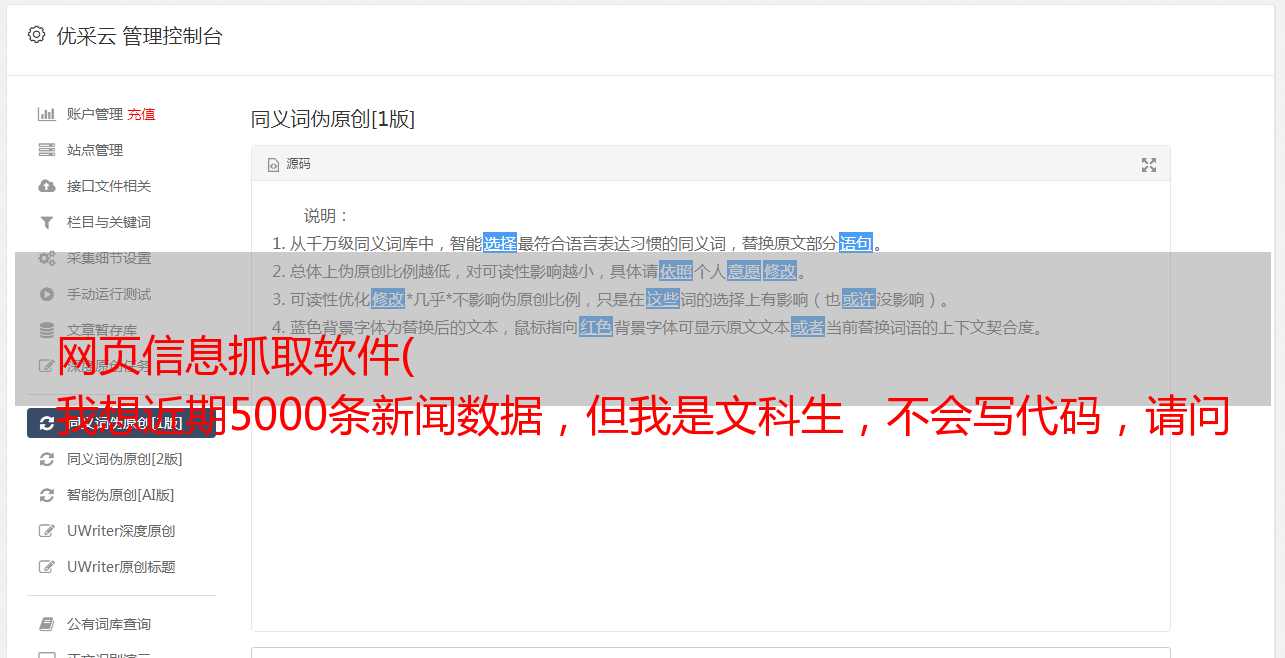
Task: Click the UWriter深度原创 edit icon
Action: pyautogui.click(x=46, y=531)
